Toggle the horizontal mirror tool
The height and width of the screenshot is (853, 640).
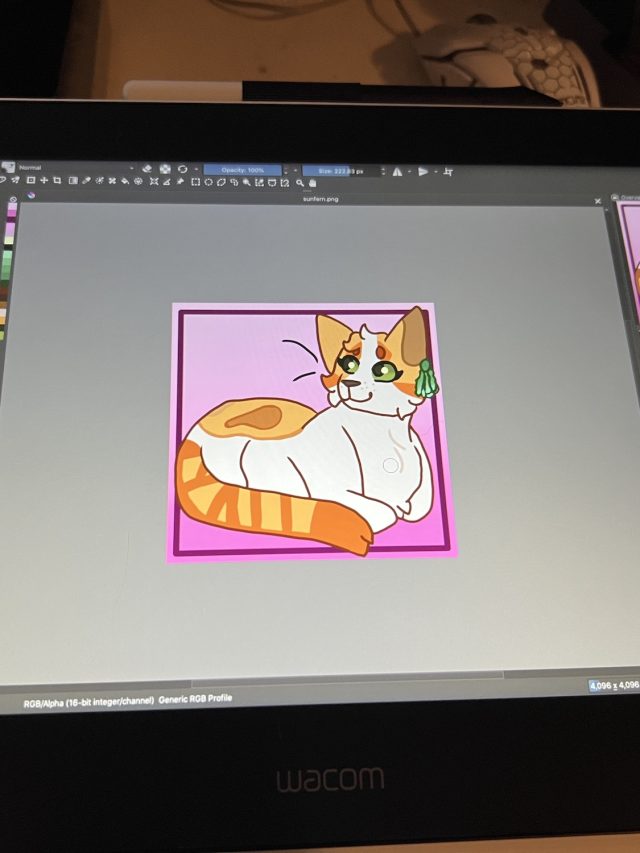click(x=397, y=171)
